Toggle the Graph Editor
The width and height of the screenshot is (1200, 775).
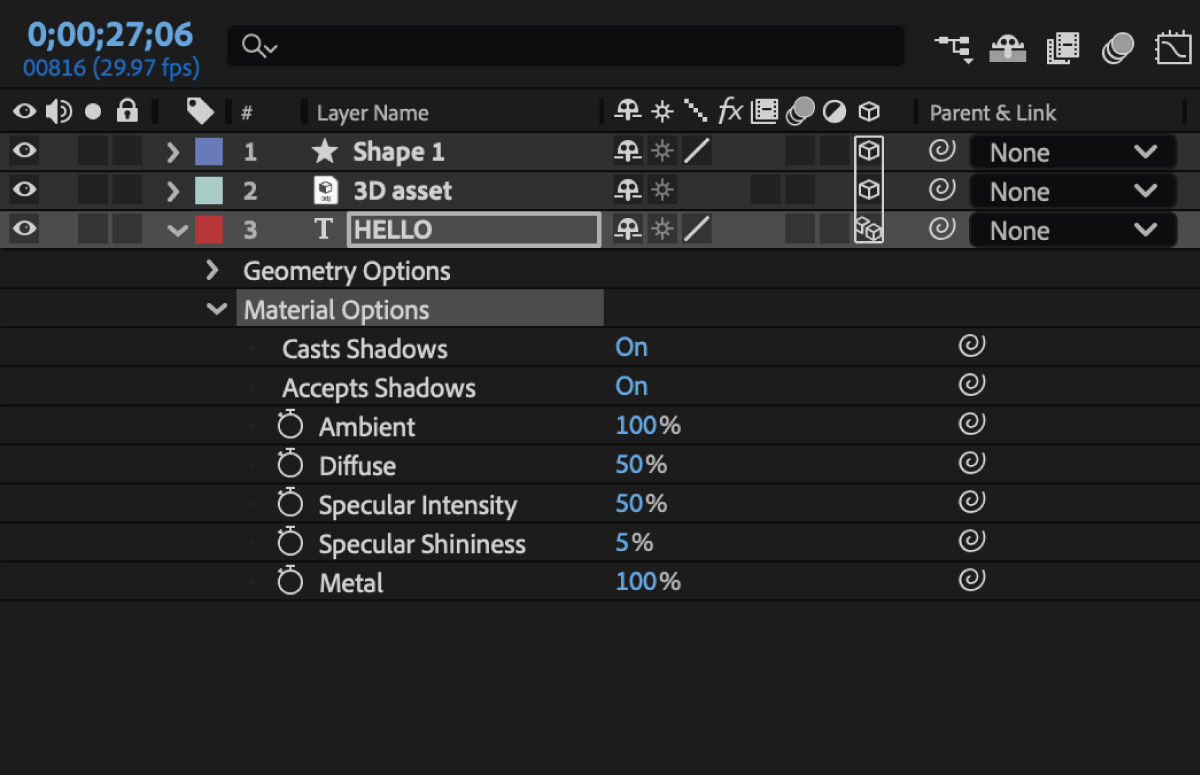[1172, 46]
